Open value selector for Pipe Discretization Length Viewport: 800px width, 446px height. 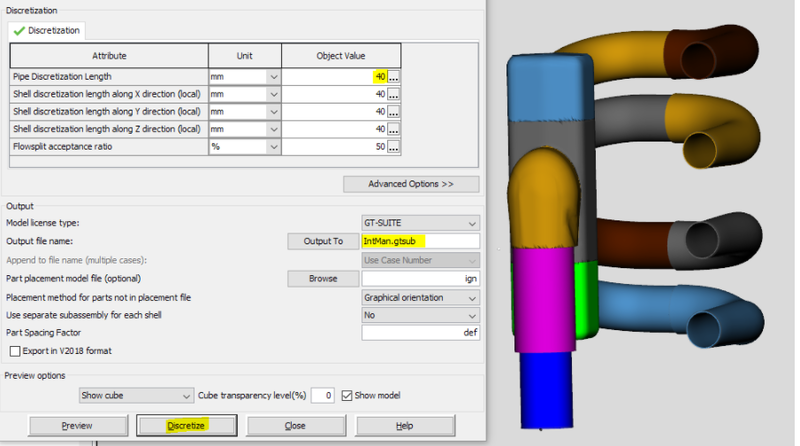pos(393,77)
